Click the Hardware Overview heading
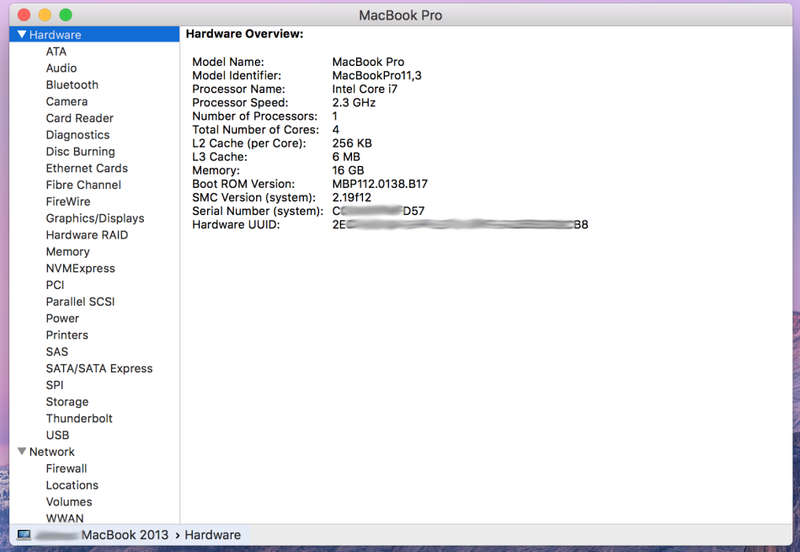The image size is (800, 552). pyautogui.click(x=244, y=34)
